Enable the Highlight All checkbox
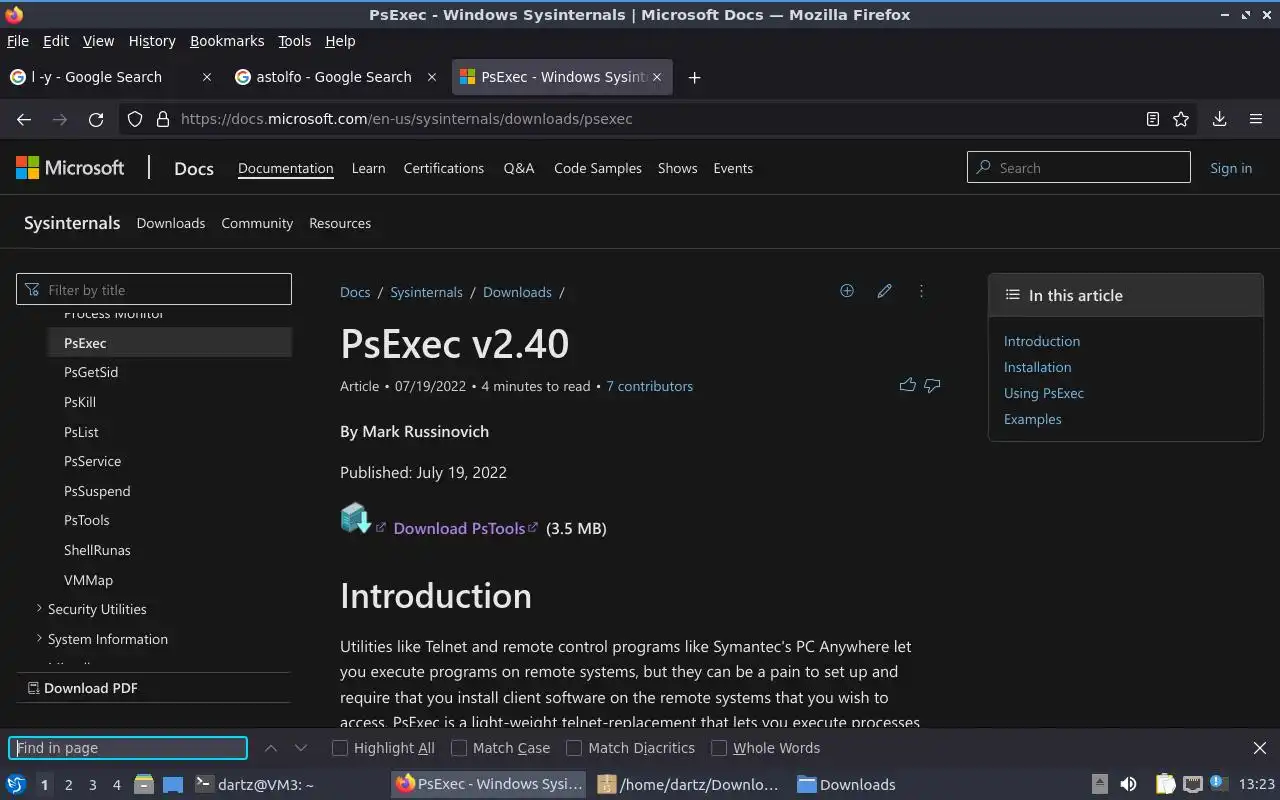This screenshot has width=1280, height=800. (x=340, y=748)
